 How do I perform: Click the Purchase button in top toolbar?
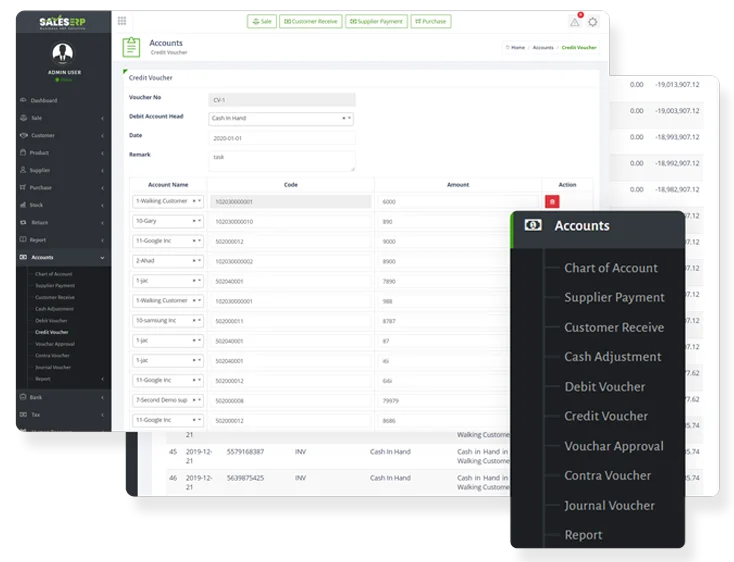coord(431,21)
